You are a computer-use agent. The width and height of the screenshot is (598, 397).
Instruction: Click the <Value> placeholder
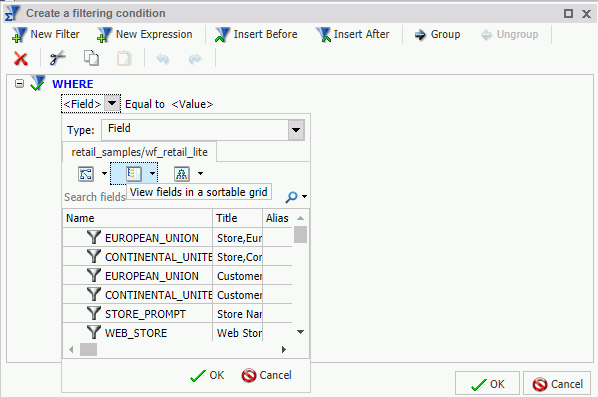(x=192, y=104)
